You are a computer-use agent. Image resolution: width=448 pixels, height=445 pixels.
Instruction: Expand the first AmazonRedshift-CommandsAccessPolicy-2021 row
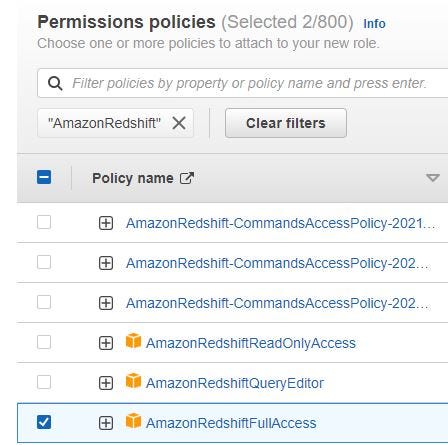coord(106,223)
